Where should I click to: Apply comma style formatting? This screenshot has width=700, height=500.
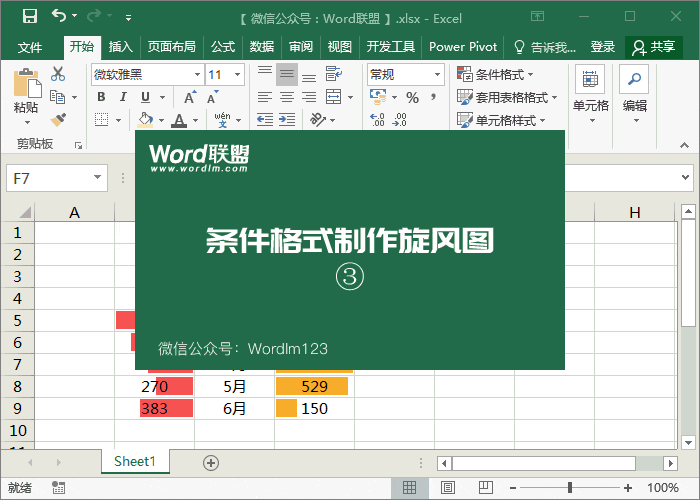coord(433,97)
